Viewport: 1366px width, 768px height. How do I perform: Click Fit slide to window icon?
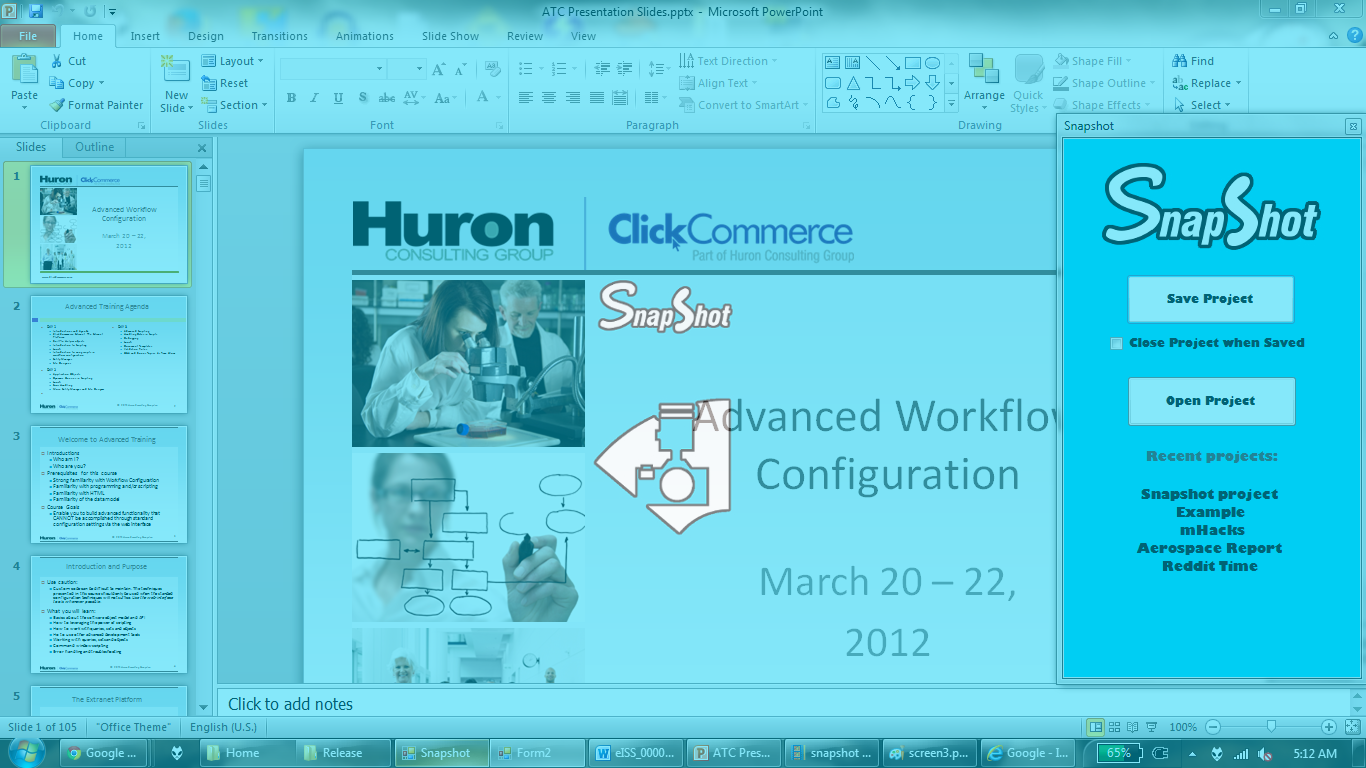tap(1352, 727)
